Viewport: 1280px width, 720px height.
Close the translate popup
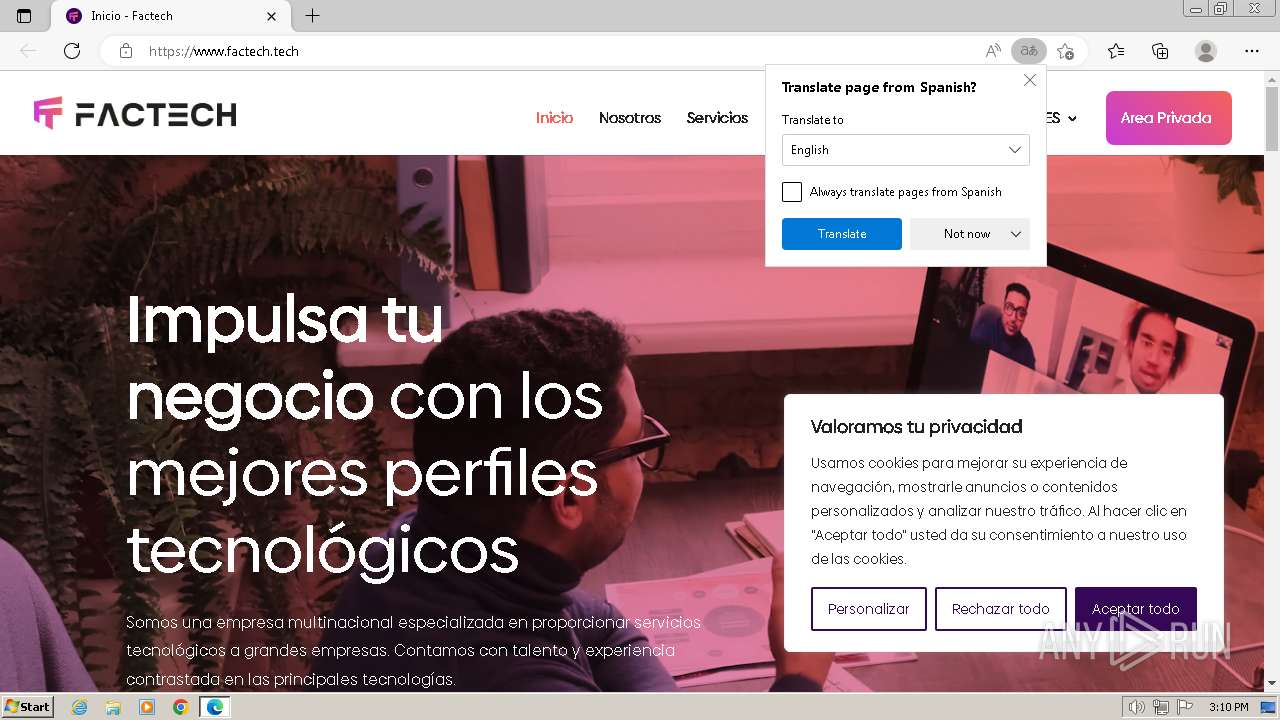[1030, 80]
